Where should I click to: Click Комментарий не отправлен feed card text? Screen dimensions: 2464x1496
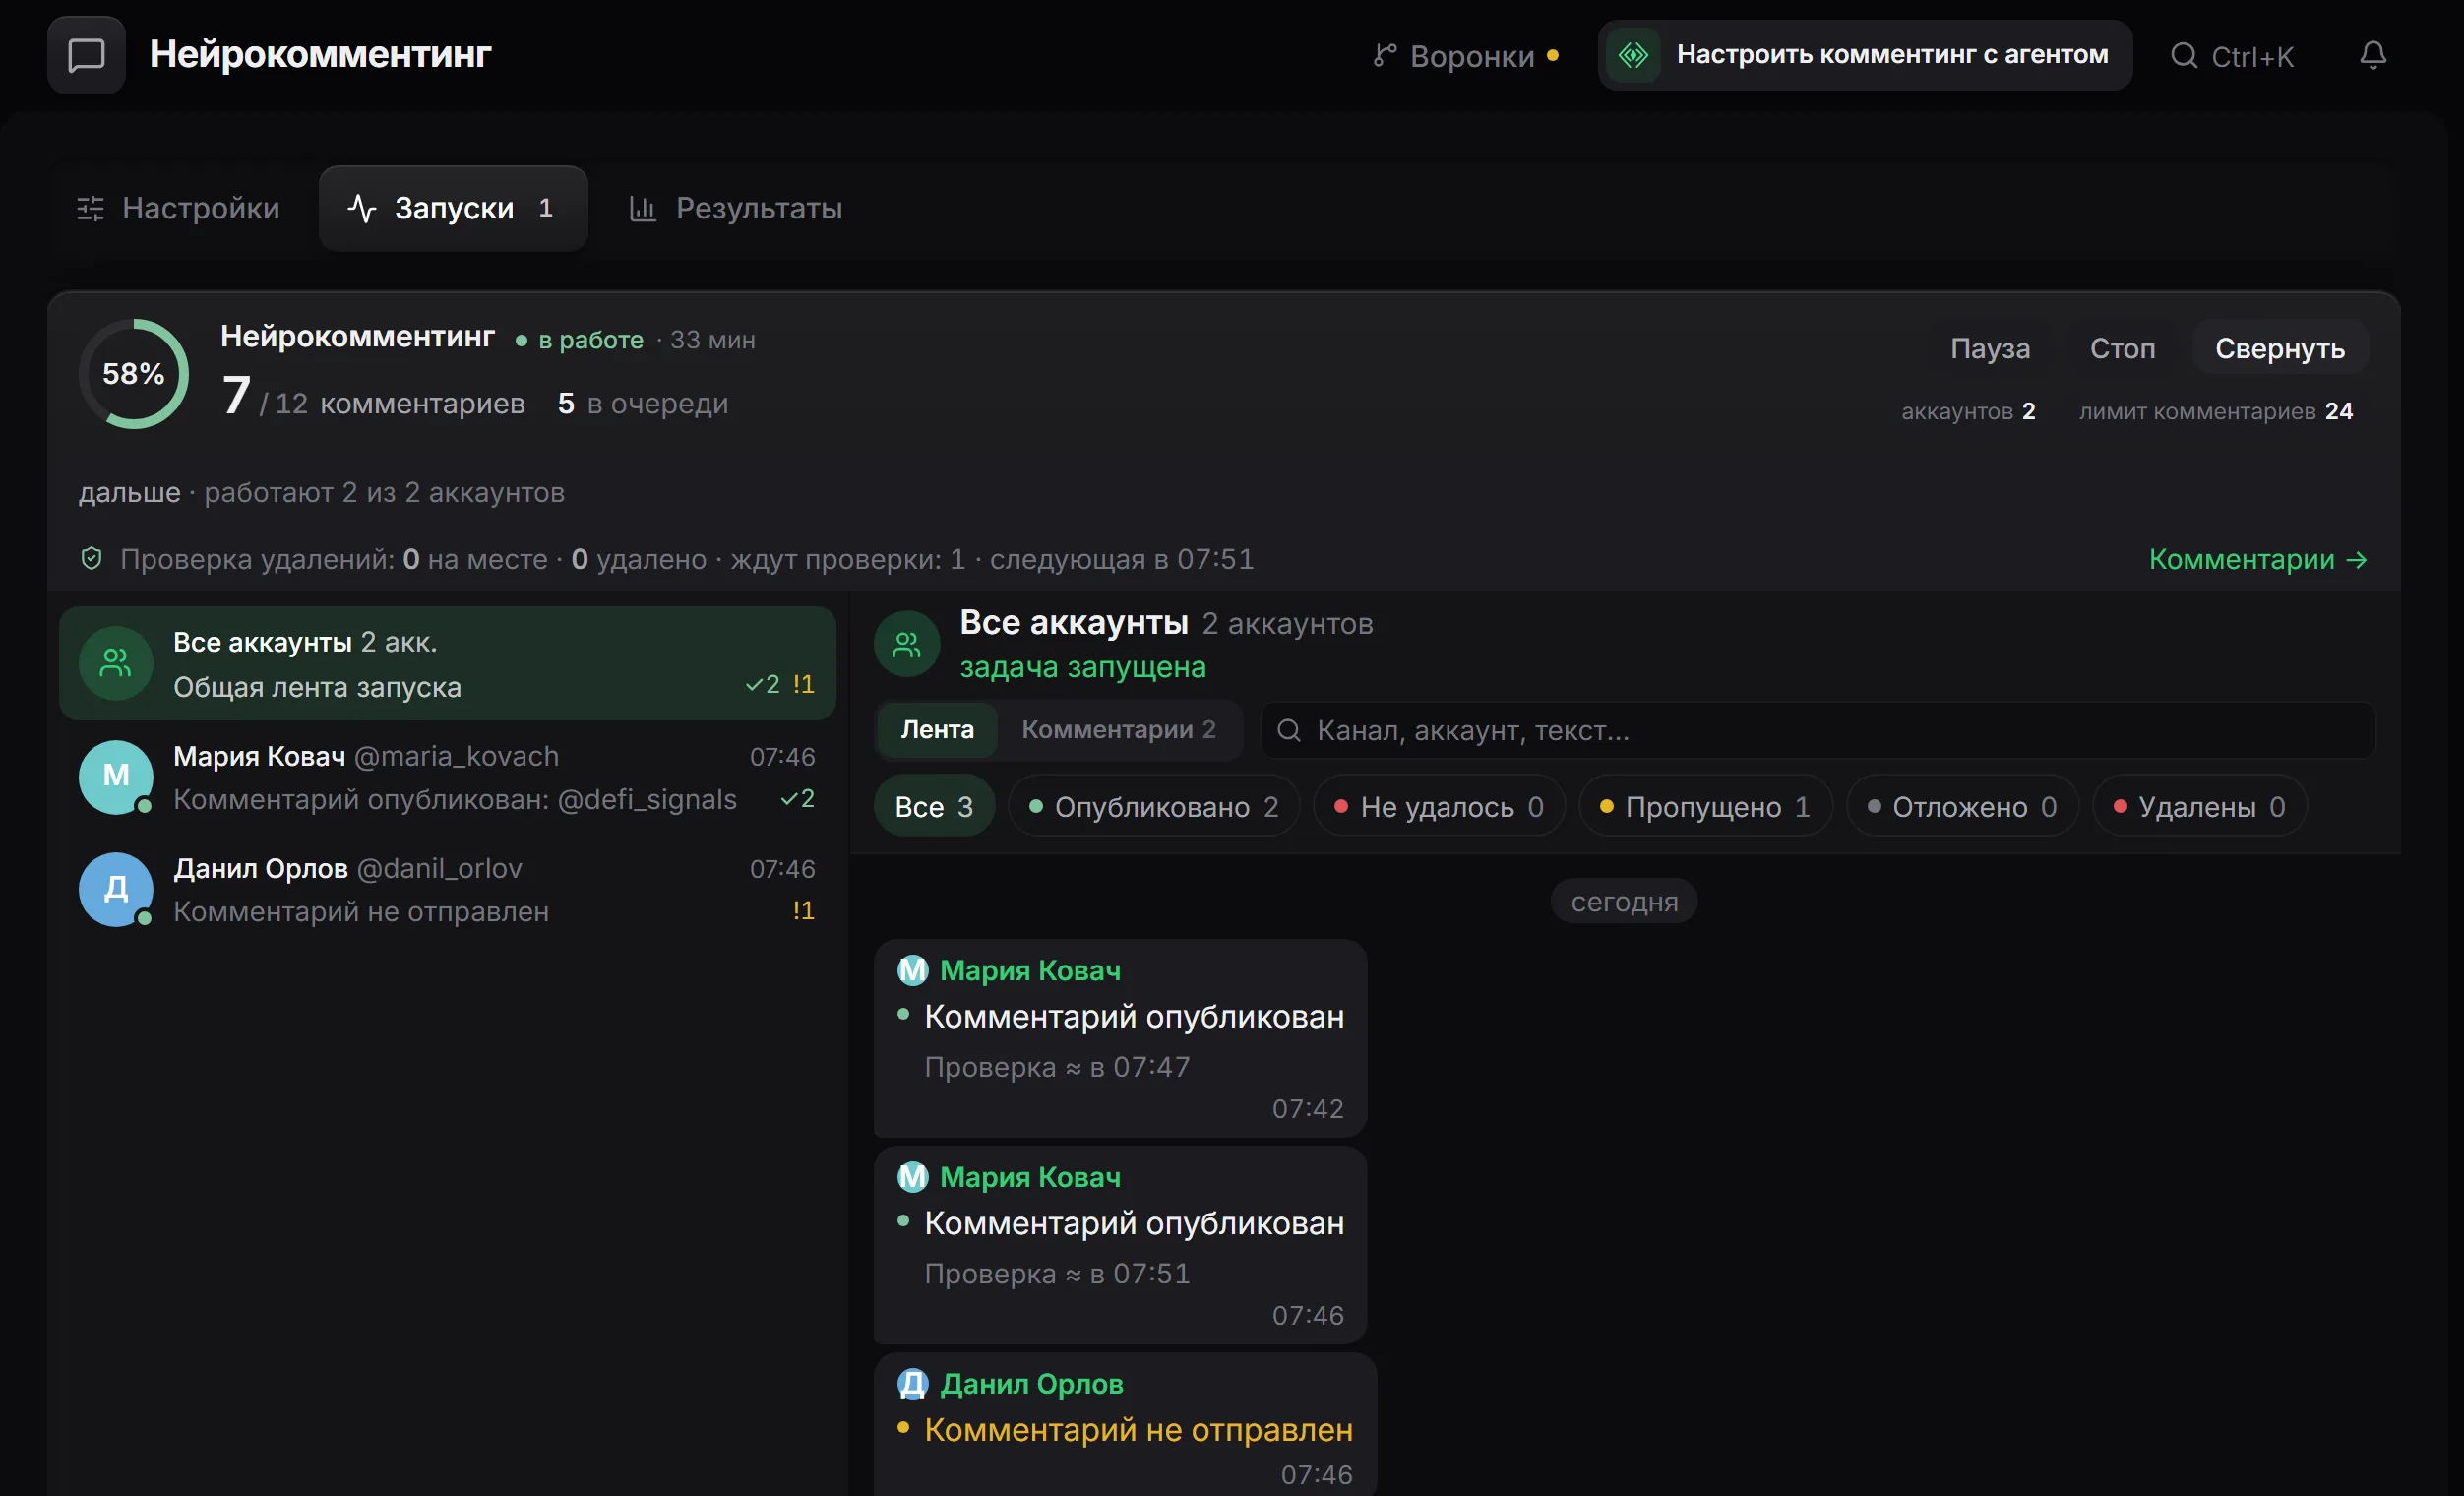[x=1138, y=1430]
